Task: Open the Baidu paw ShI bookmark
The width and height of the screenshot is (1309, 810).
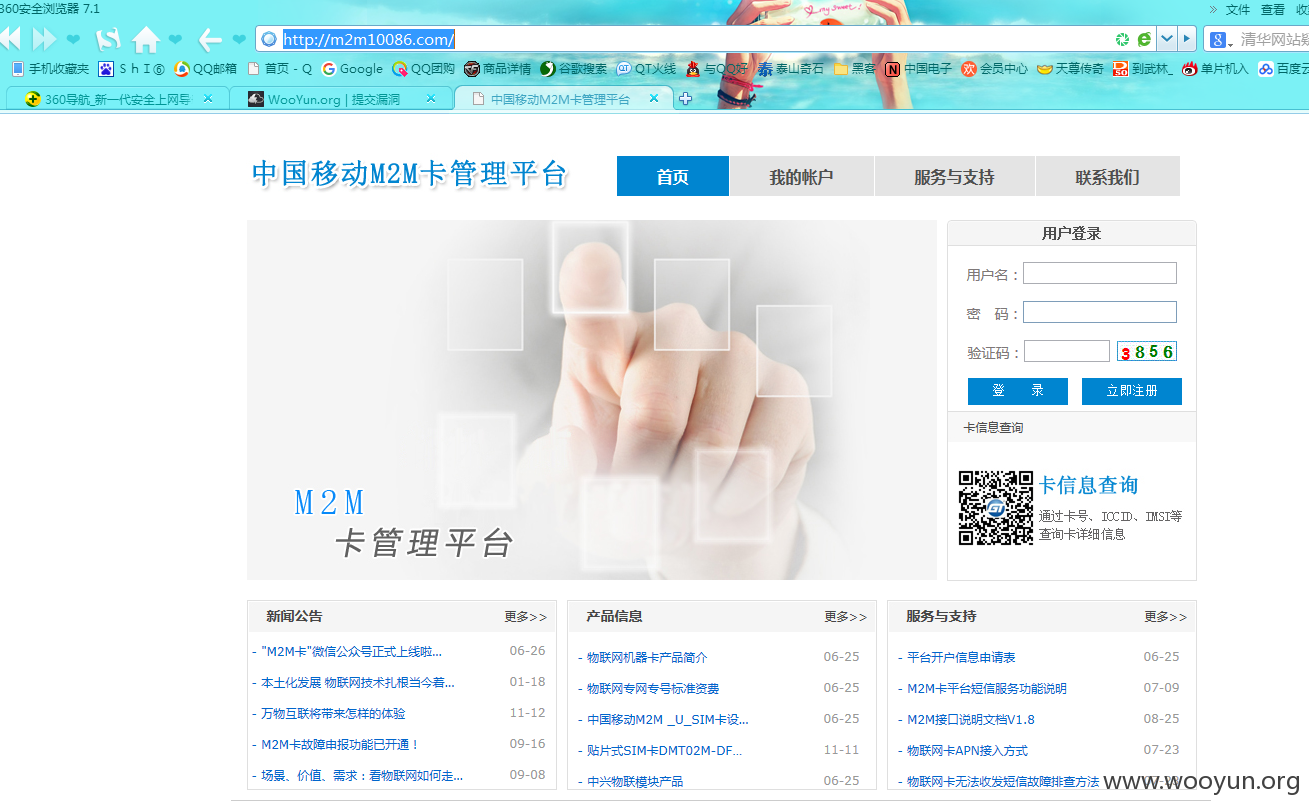Action: pos(131,69)
